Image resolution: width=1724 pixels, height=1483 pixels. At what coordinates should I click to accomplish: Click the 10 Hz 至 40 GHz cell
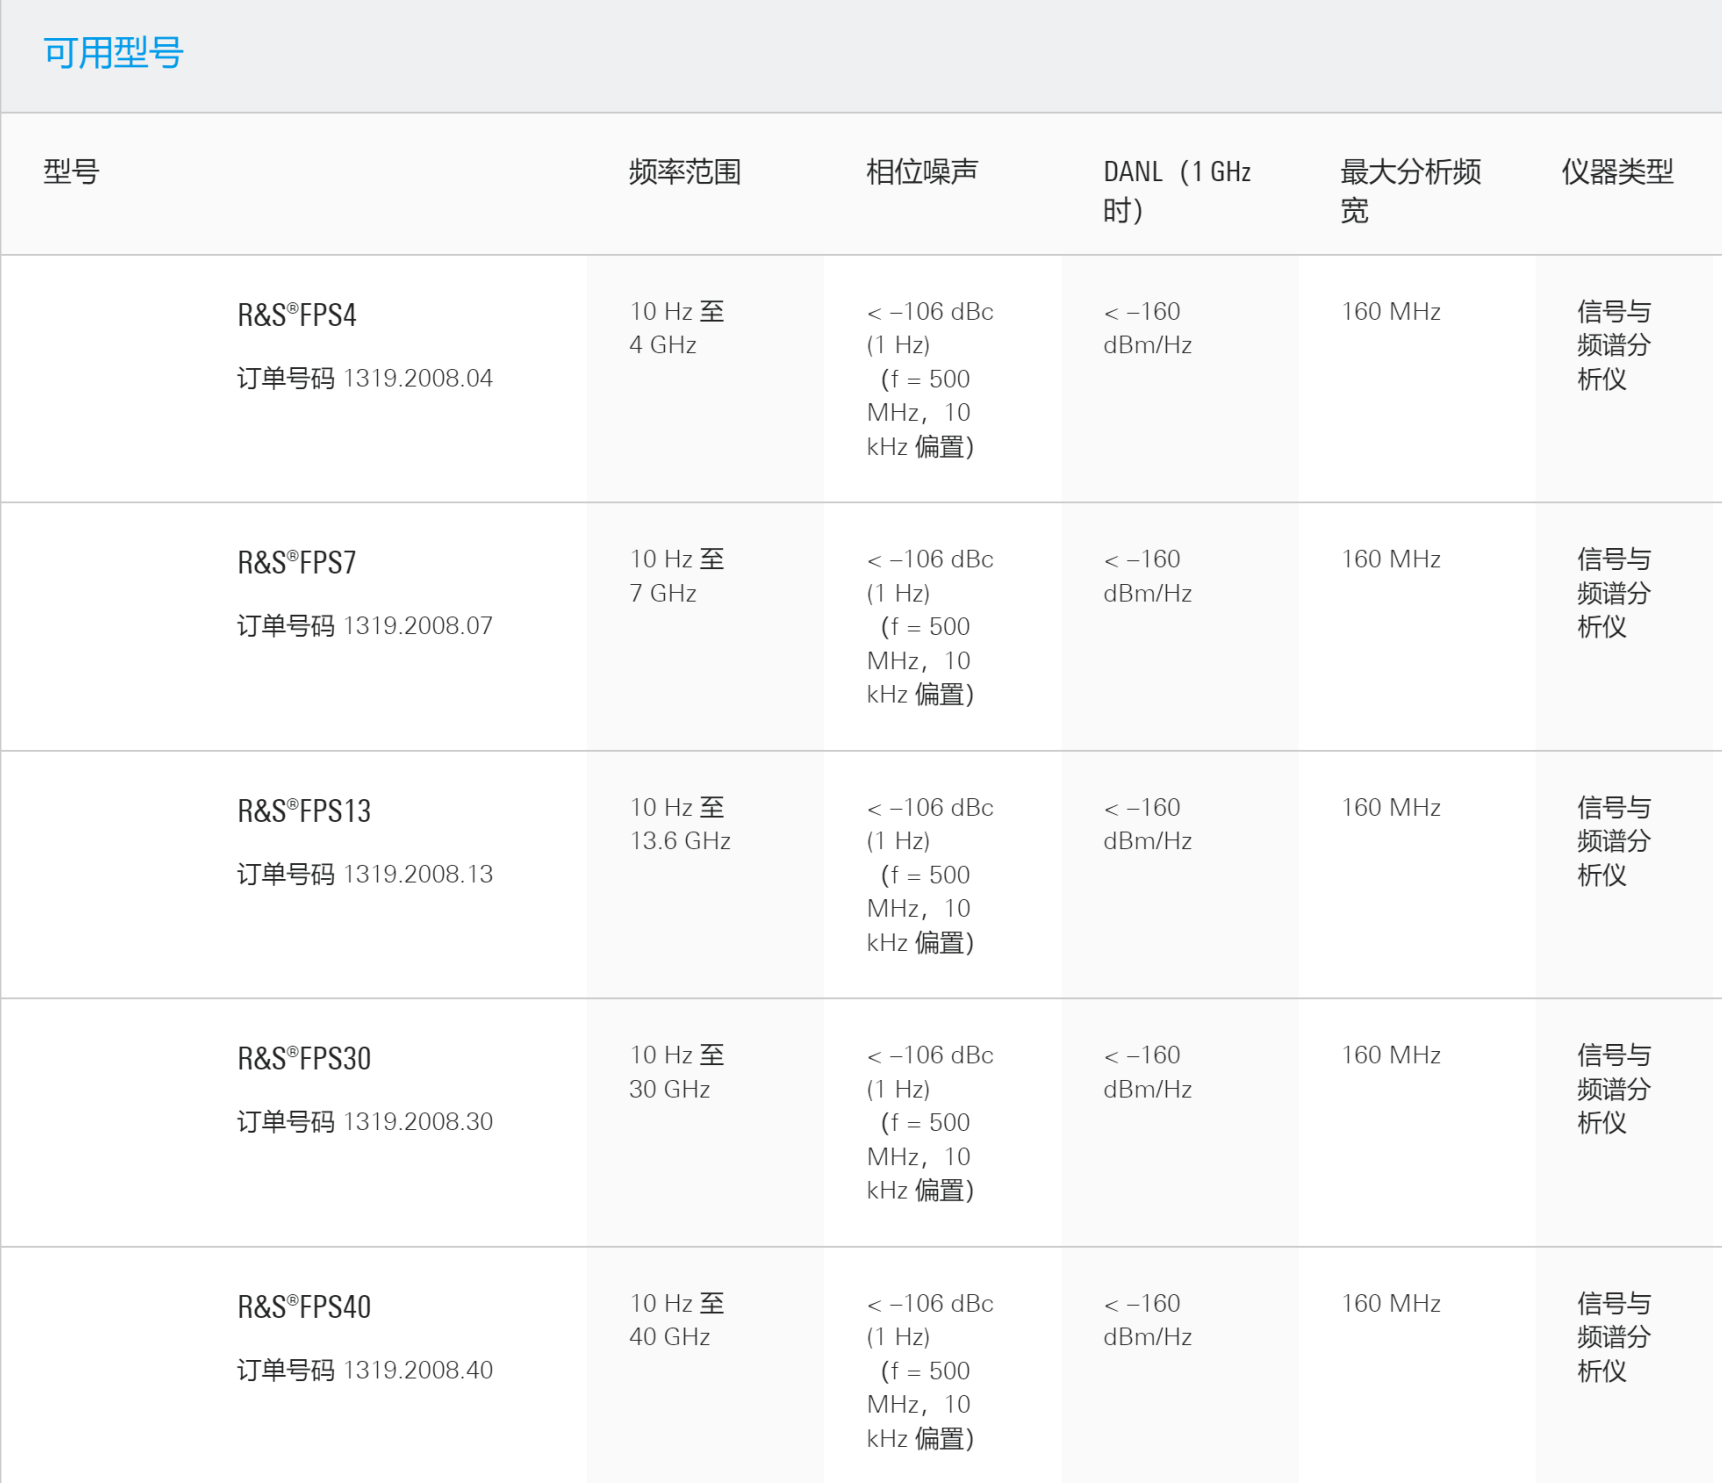(x=677, y=1320)
